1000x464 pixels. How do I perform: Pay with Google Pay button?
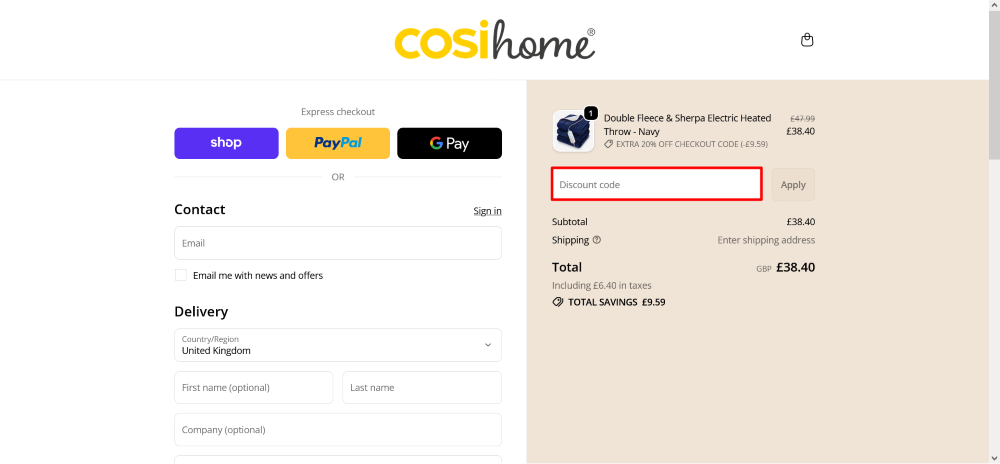450,143
